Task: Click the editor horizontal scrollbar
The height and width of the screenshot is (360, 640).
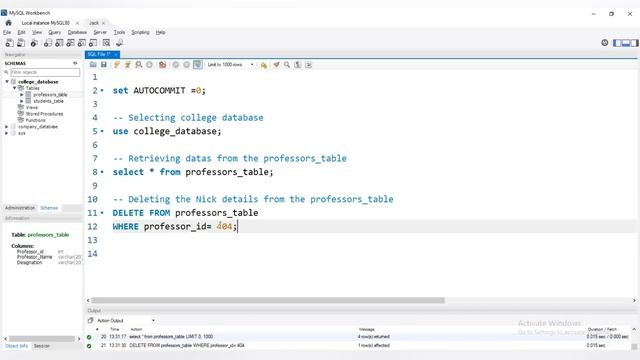Action: (268, 300)
